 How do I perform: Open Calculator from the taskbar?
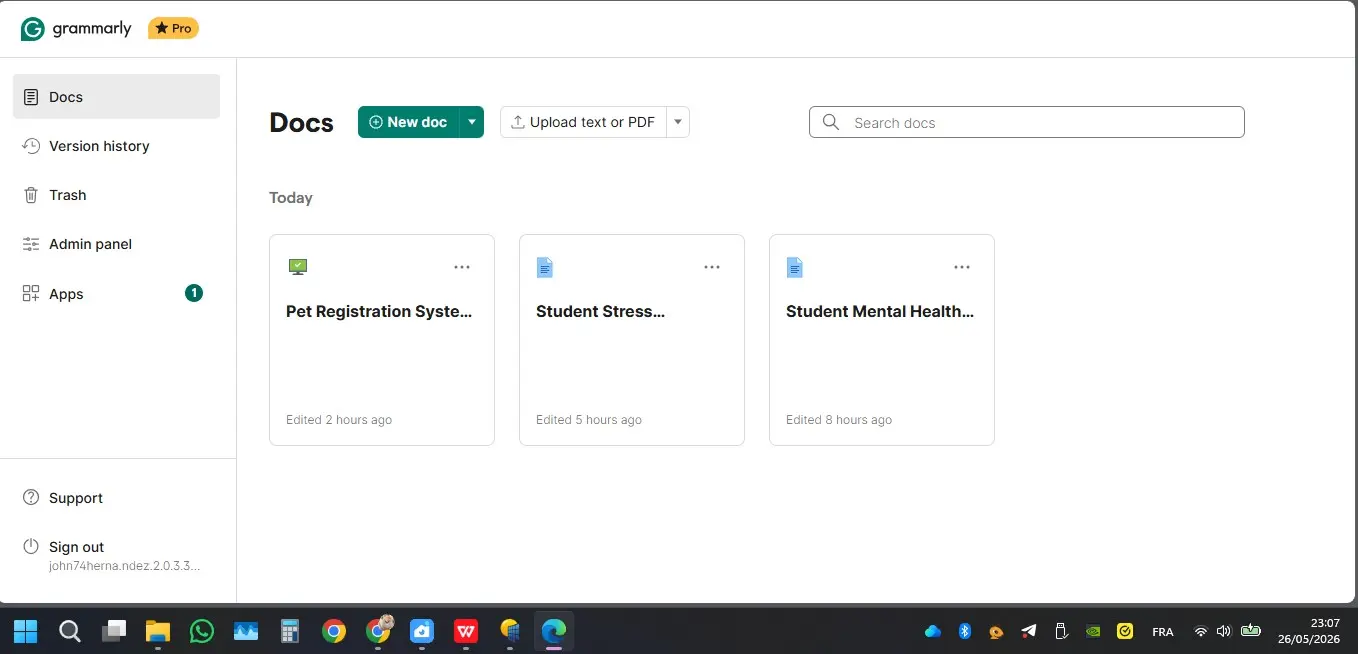coord(290,631)
